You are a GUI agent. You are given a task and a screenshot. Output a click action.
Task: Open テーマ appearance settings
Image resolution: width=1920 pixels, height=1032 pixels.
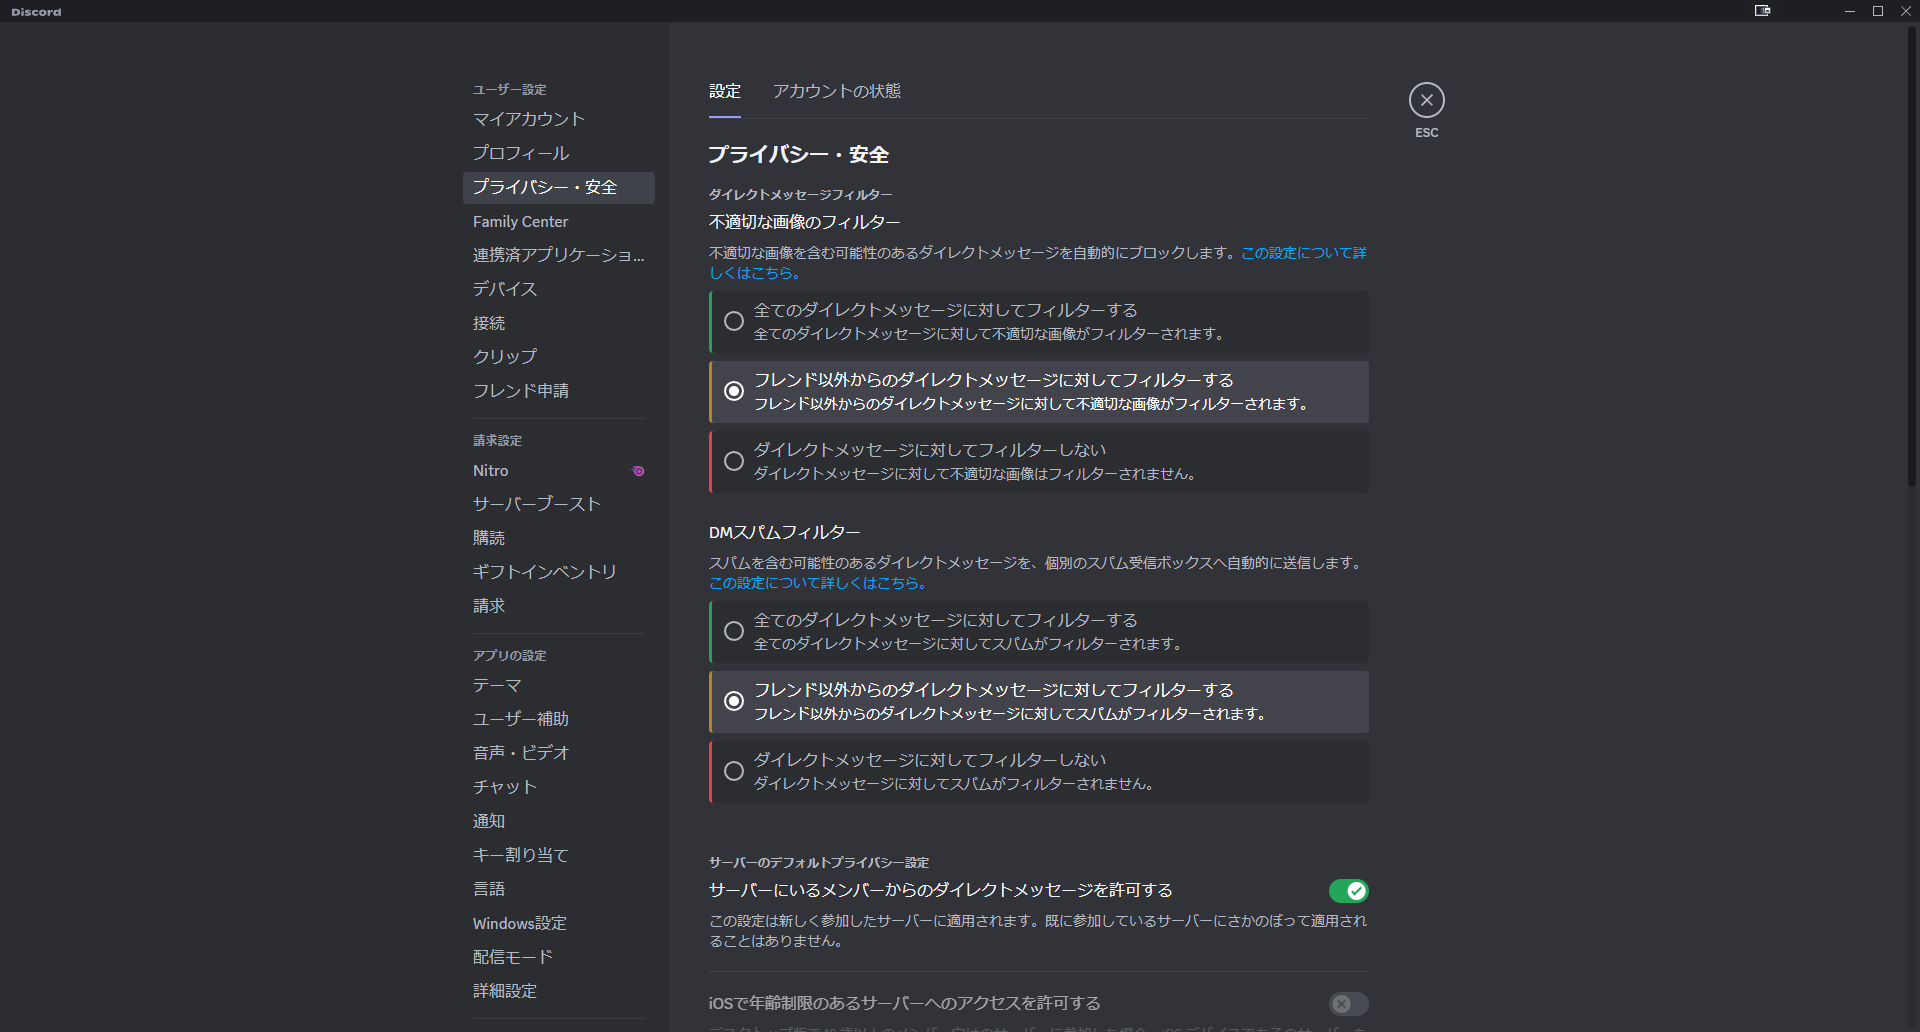tap(497, 686)
